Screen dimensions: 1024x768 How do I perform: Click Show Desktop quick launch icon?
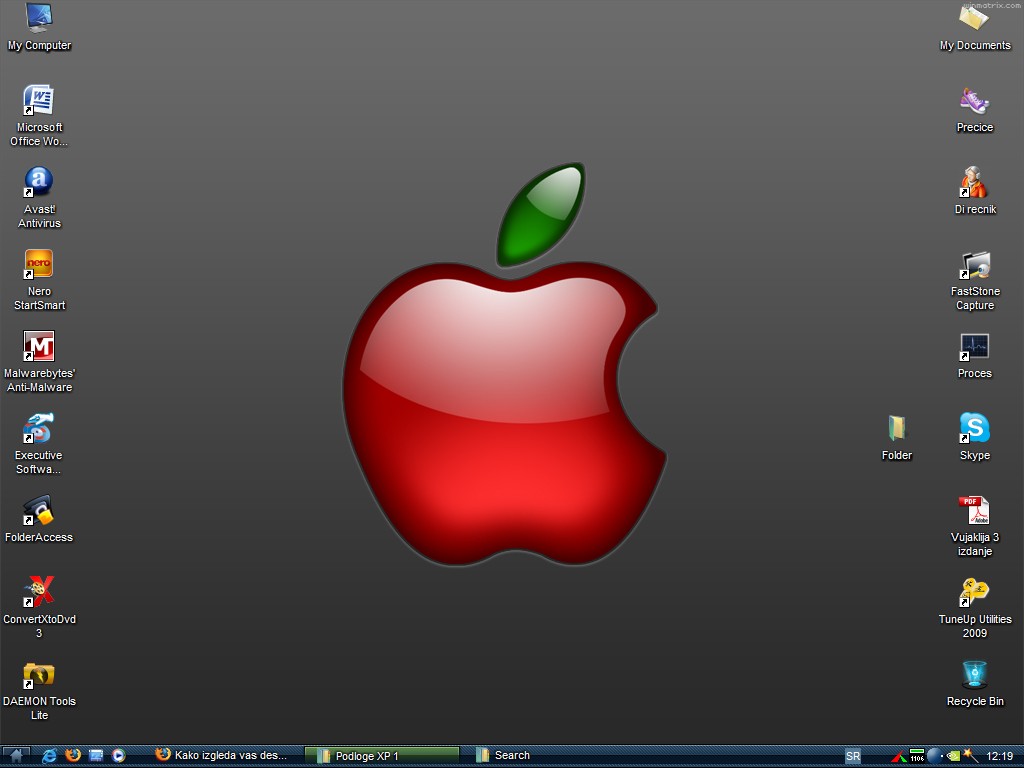tap(96, 756)
